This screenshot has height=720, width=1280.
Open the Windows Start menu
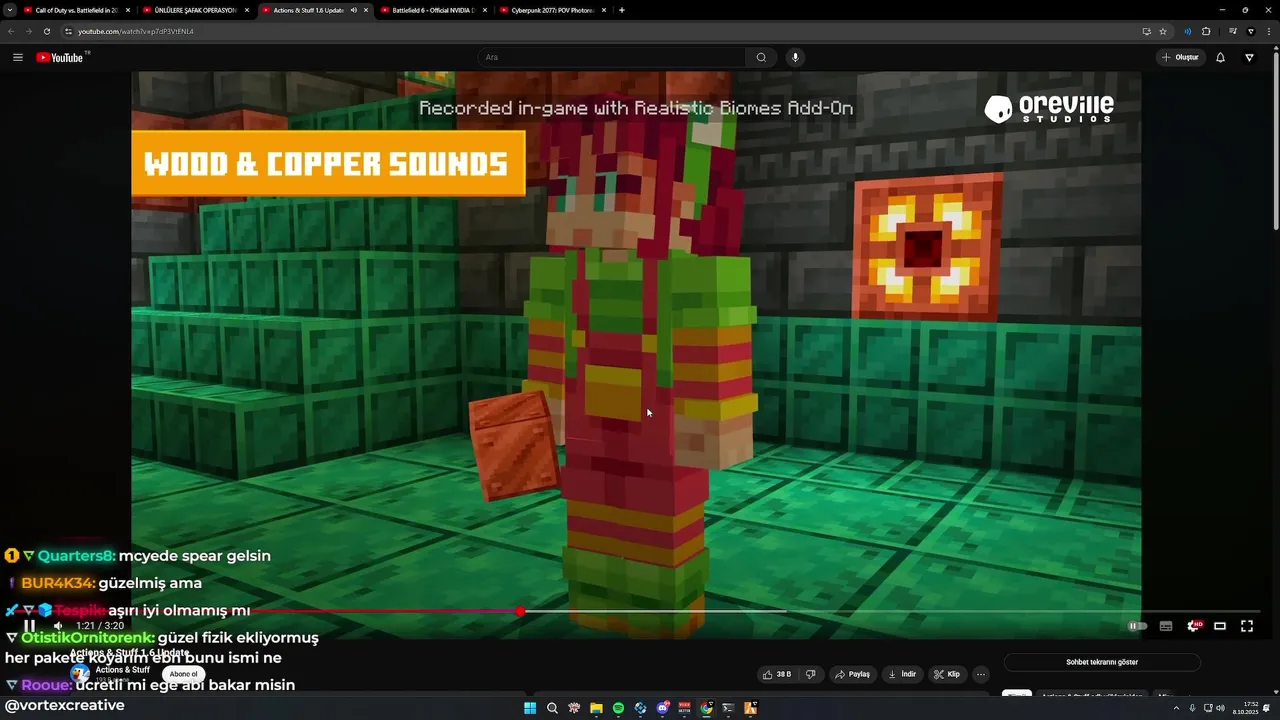530,708
